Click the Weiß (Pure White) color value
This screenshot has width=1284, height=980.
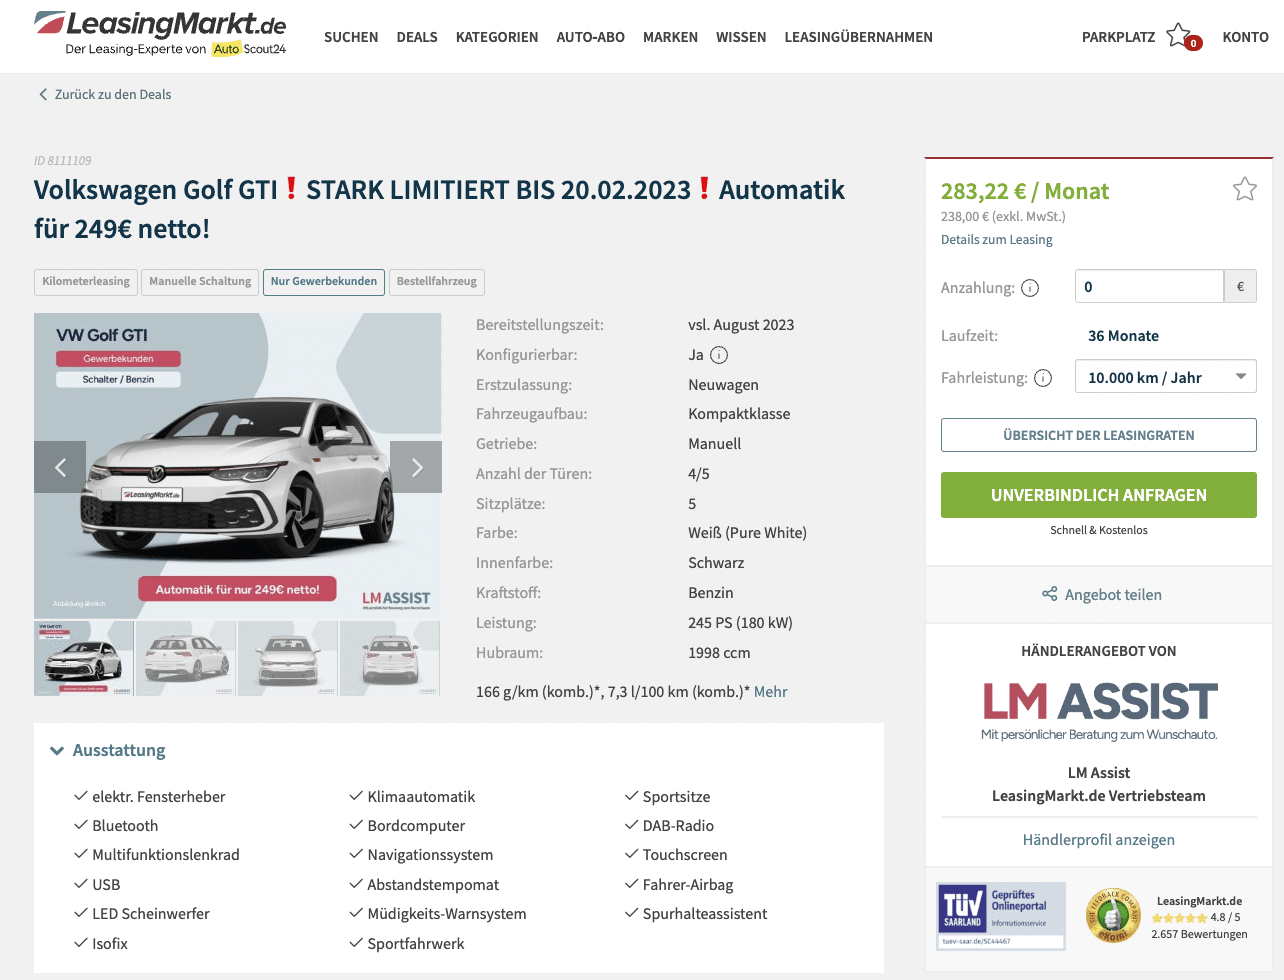point(747,533)
